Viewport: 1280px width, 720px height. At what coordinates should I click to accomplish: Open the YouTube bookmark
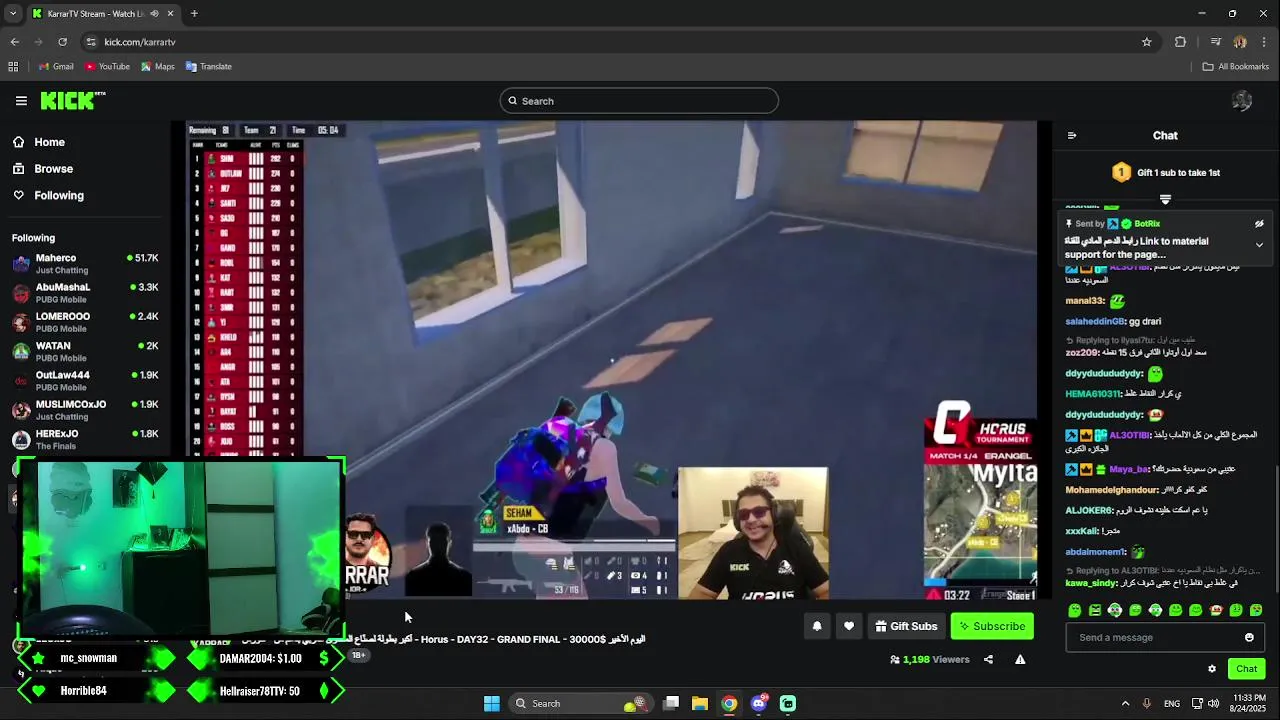(x=107, y=67)
